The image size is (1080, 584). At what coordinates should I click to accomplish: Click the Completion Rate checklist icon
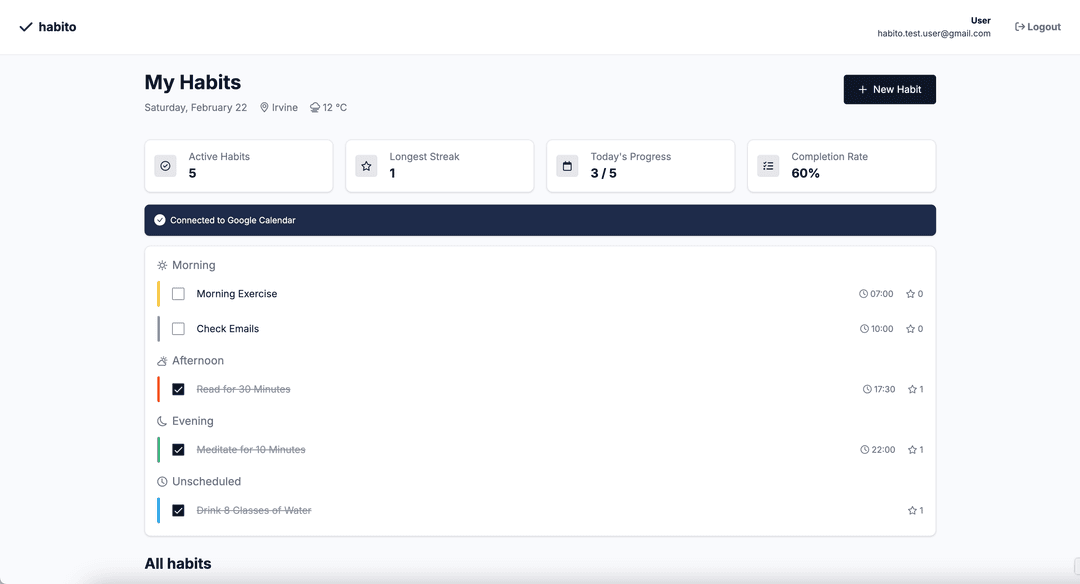768,166
